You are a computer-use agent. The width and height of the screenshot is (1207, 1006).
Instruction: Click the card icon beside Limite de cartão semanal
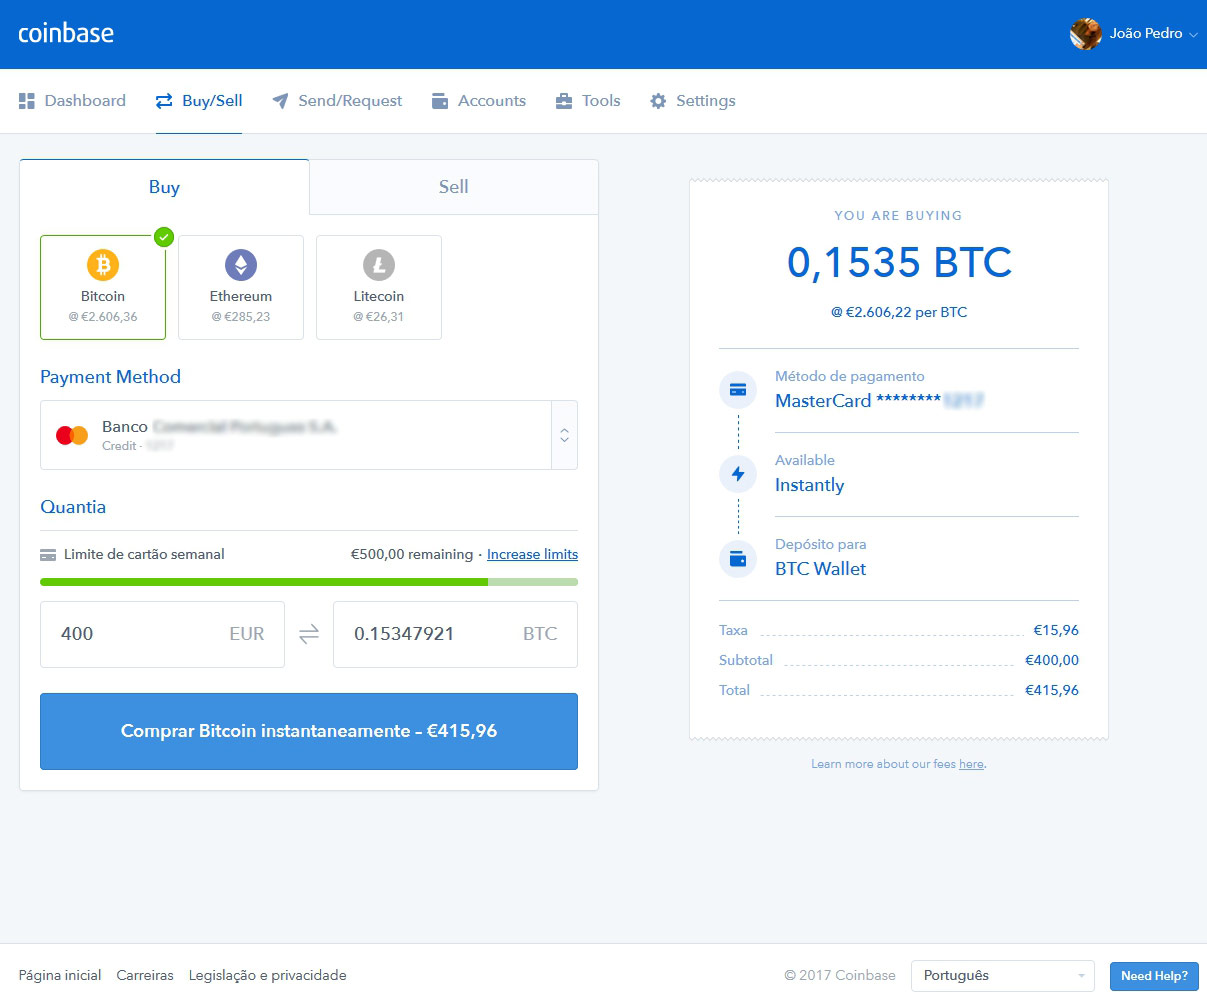click(x=48, y=555)
